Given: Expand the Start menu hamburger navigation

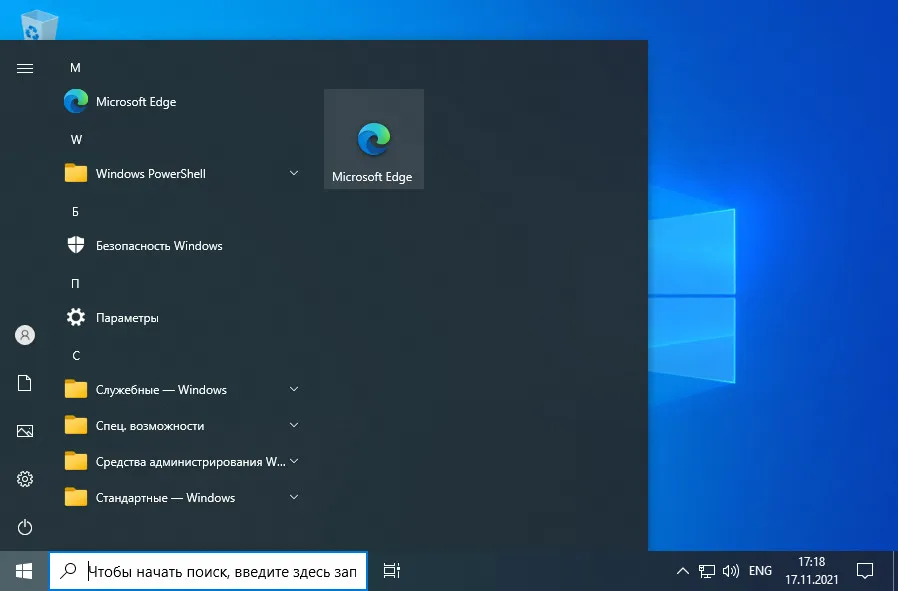Looking at the screenshot, I should coord(25,69).
